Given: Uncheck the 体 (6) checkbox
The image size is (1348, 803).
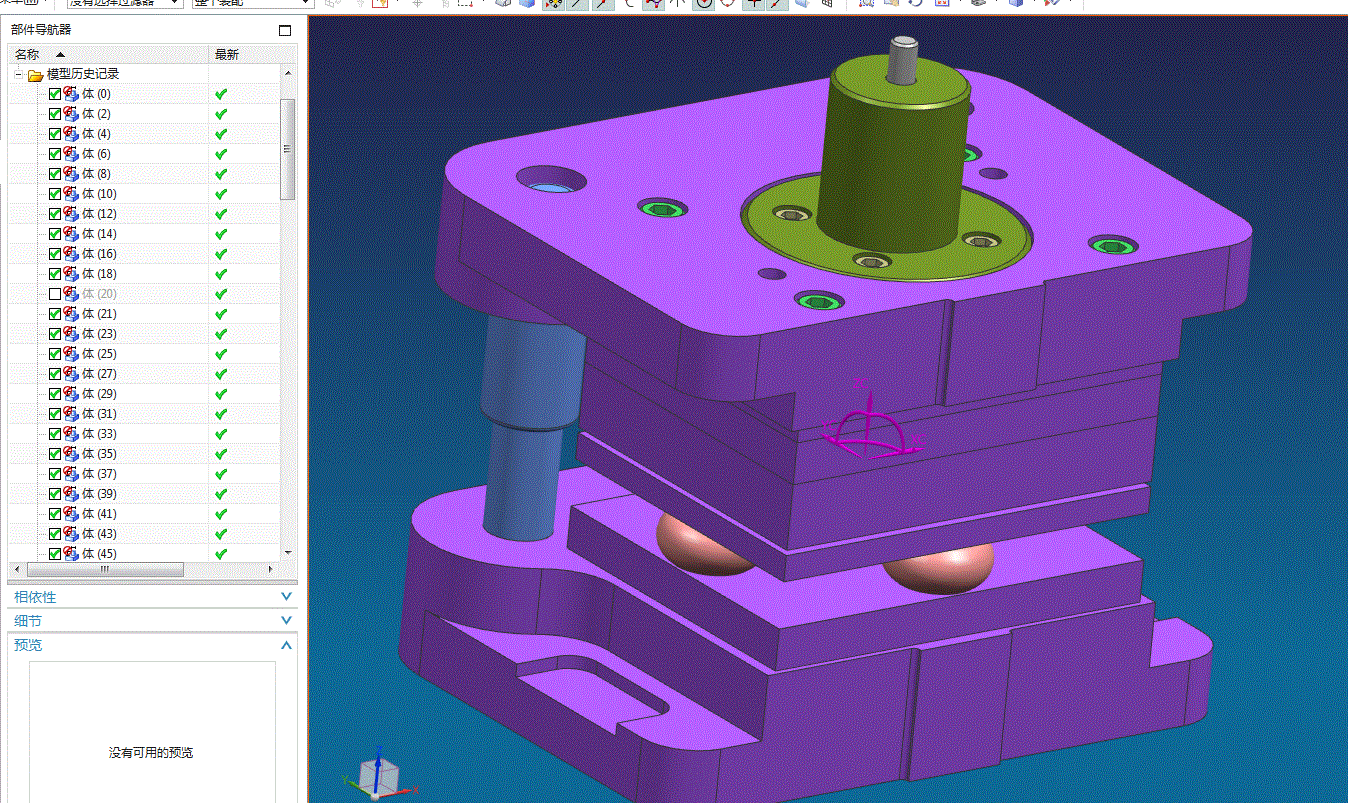Looking at the screenshot, I should click(55, 154).
